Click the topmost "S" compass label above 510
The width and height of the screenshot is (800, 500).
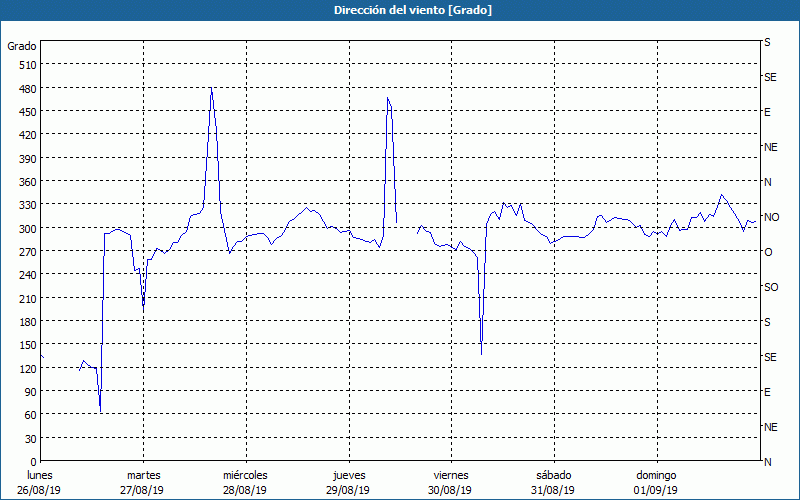(x=767, y=42)
